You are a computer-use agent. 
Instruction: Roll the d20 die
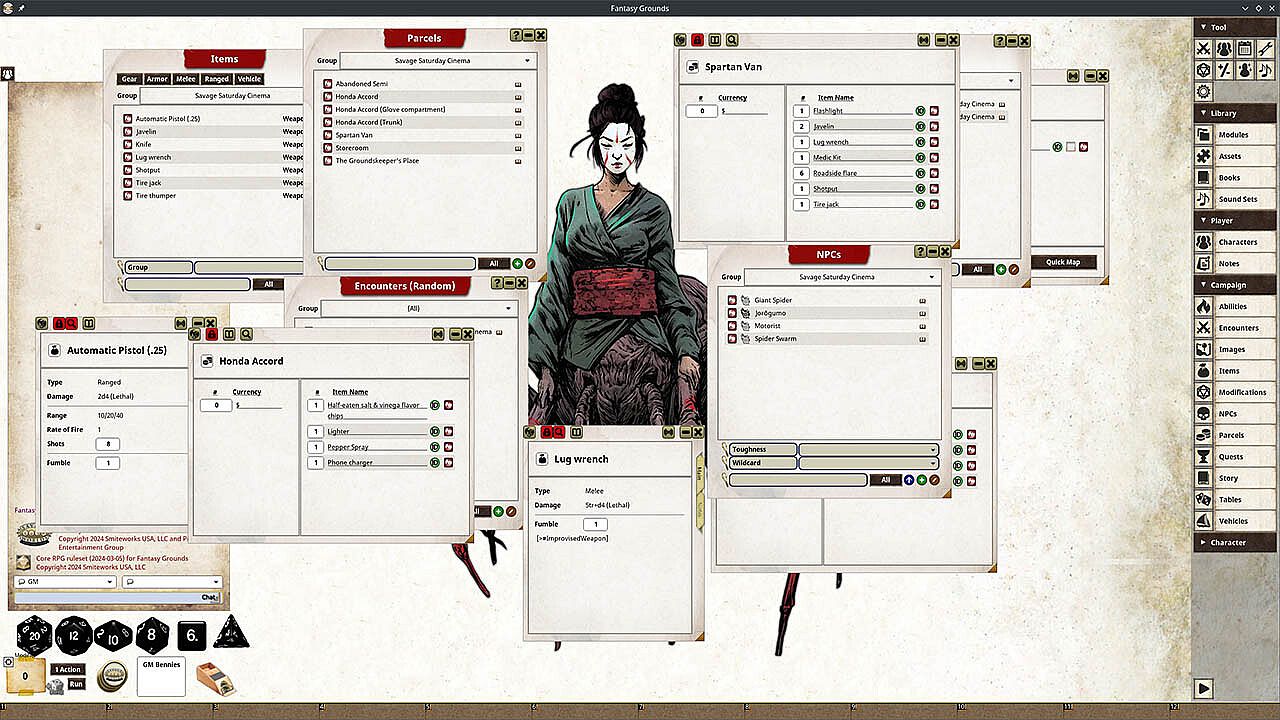(x=35, y=635)
